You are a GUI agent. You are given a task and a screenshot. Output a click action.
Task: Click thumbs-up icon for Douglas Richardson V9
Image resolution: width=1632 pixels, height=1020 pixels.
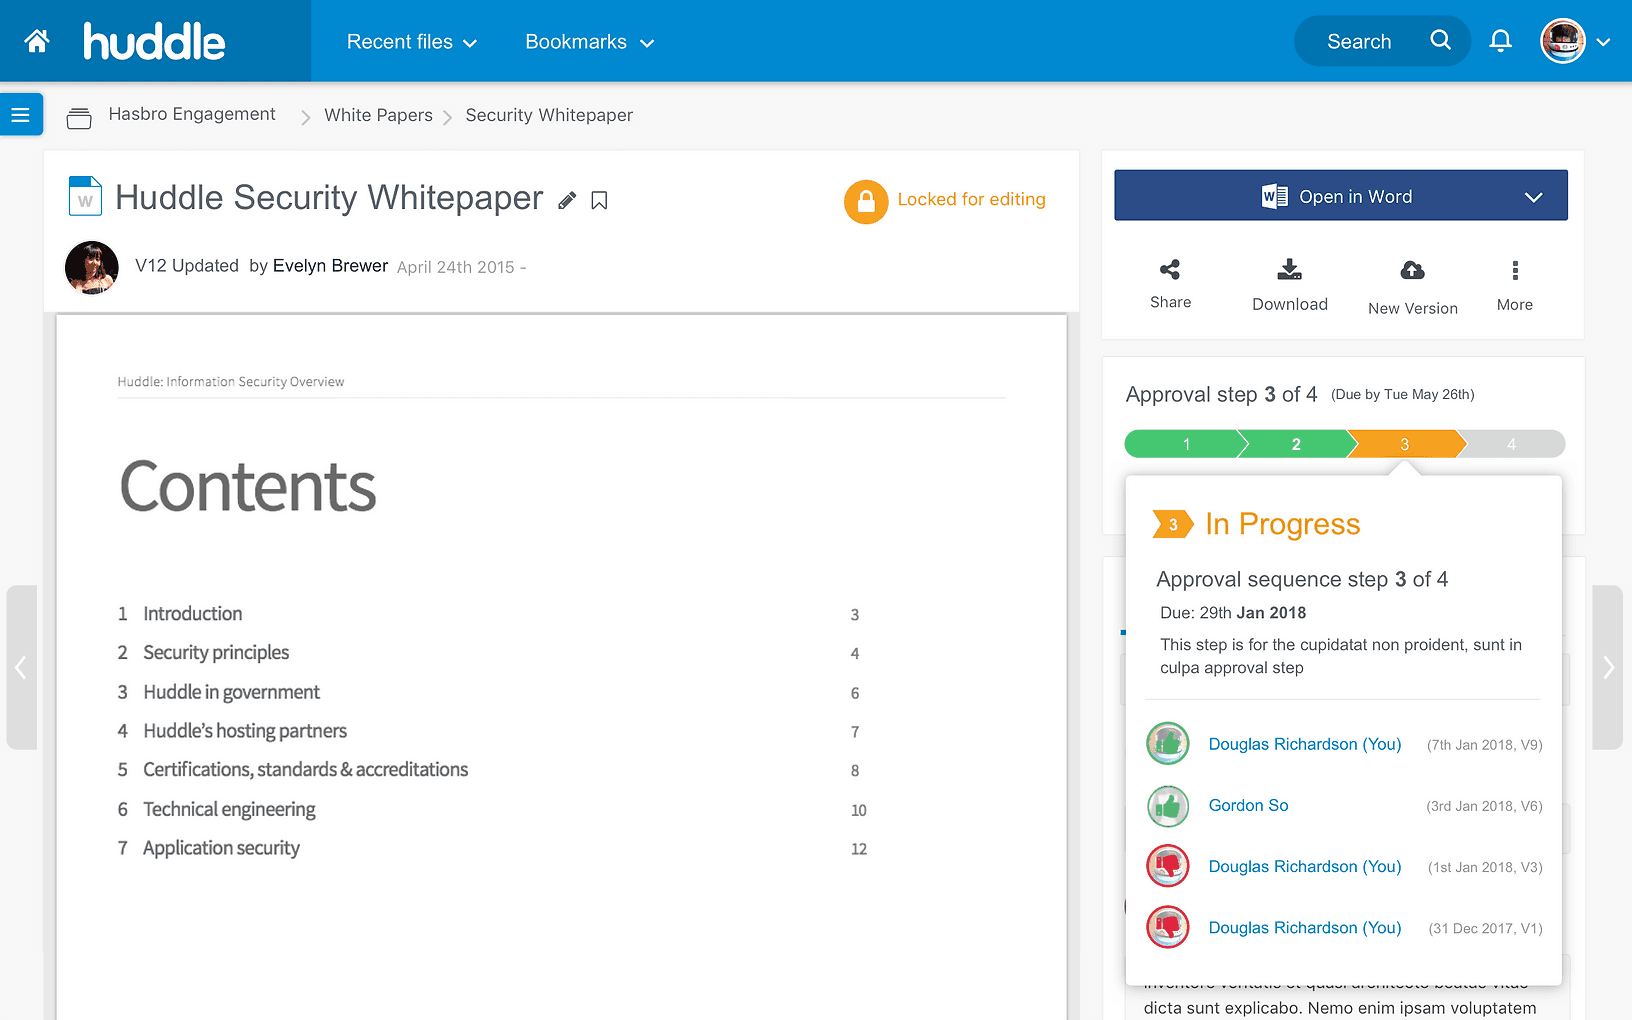click(1168, 744)
